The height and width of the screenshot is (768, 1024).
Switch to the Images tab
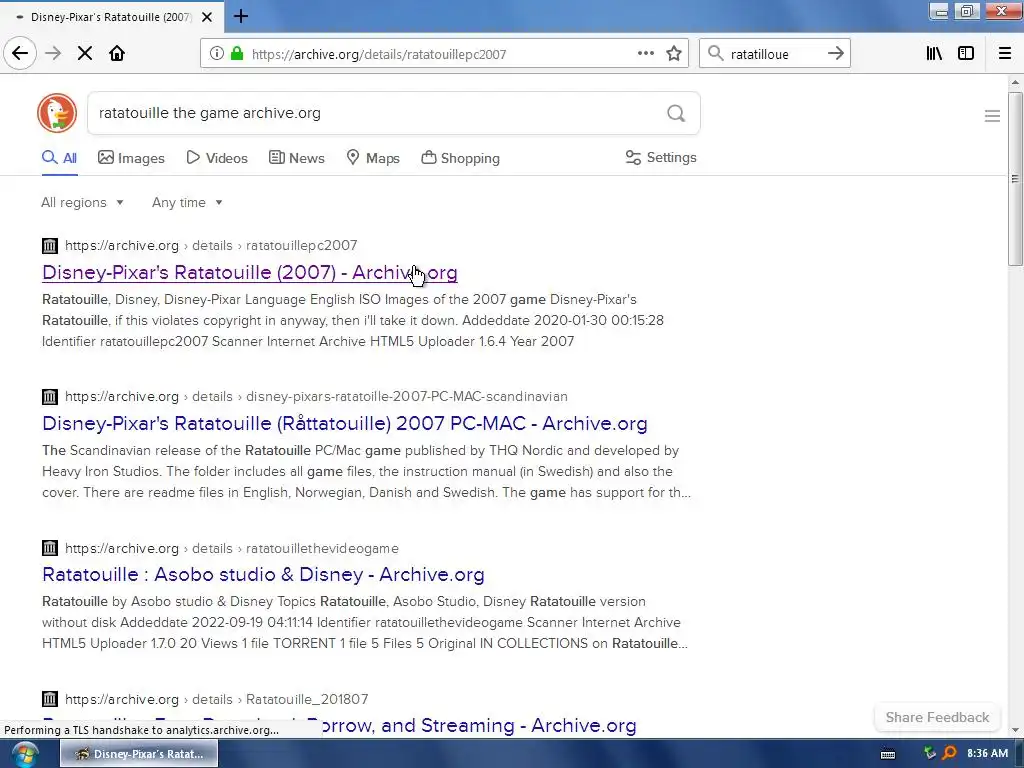click(131, 158)
